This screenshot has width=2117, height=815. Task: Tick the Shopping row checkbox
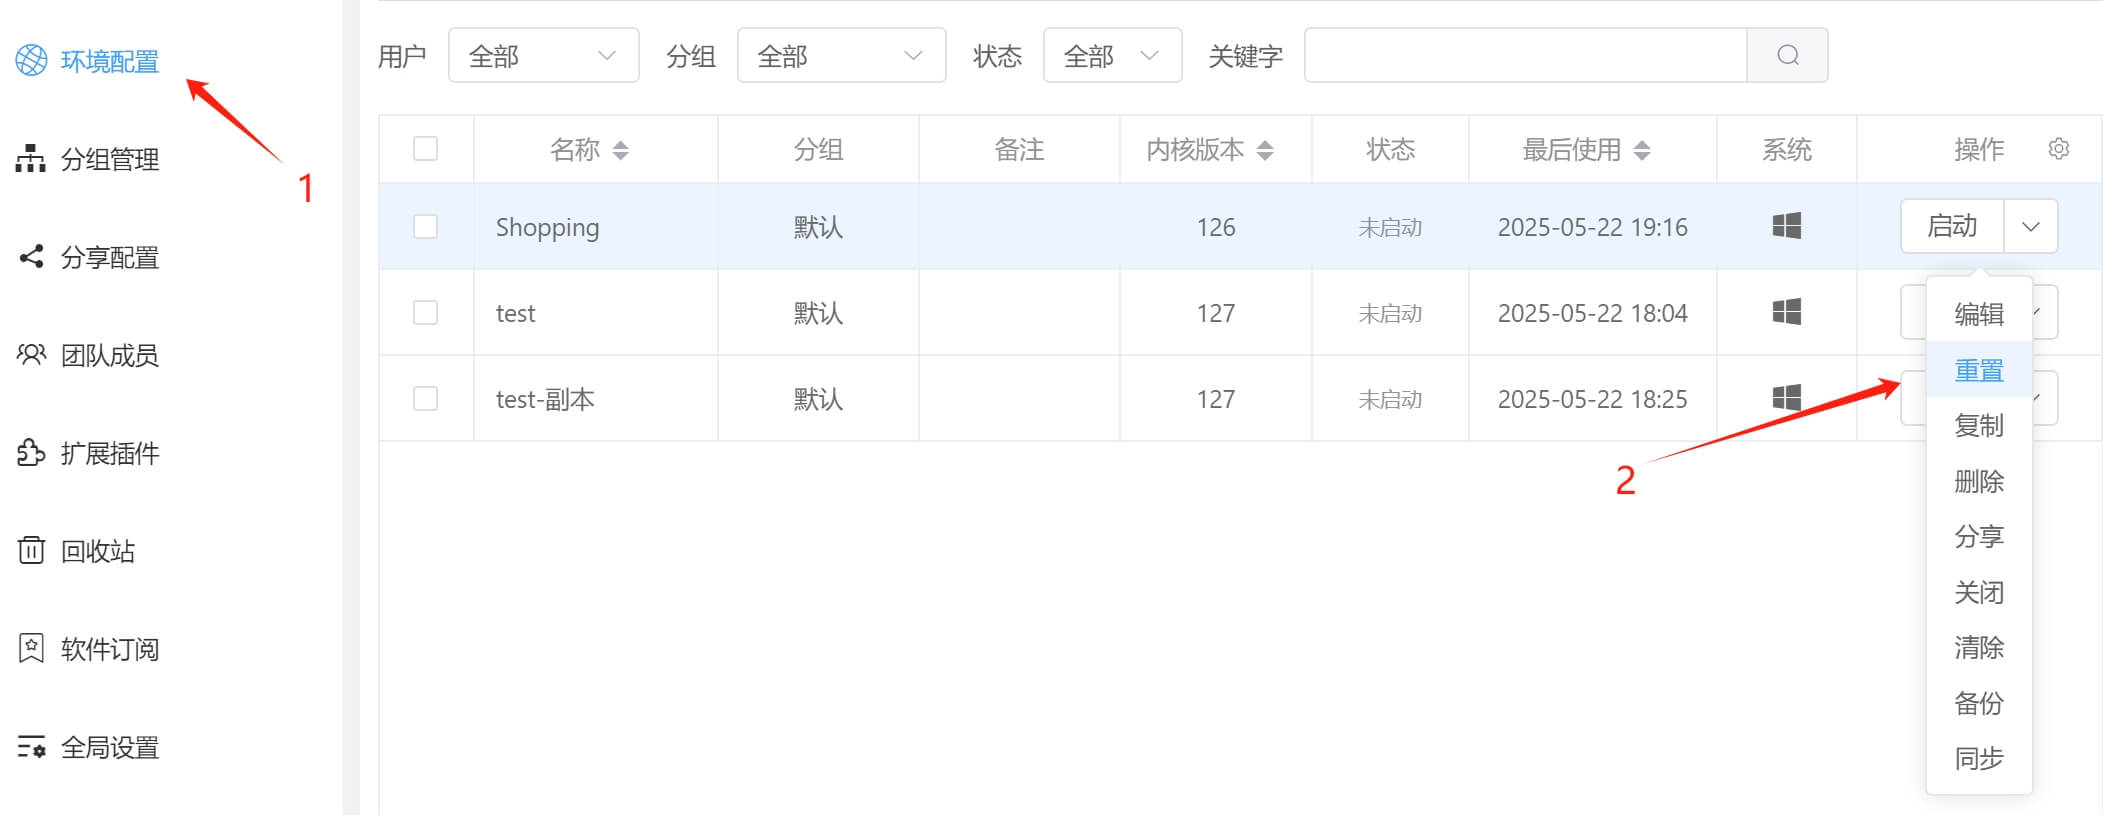click(425, 227)
